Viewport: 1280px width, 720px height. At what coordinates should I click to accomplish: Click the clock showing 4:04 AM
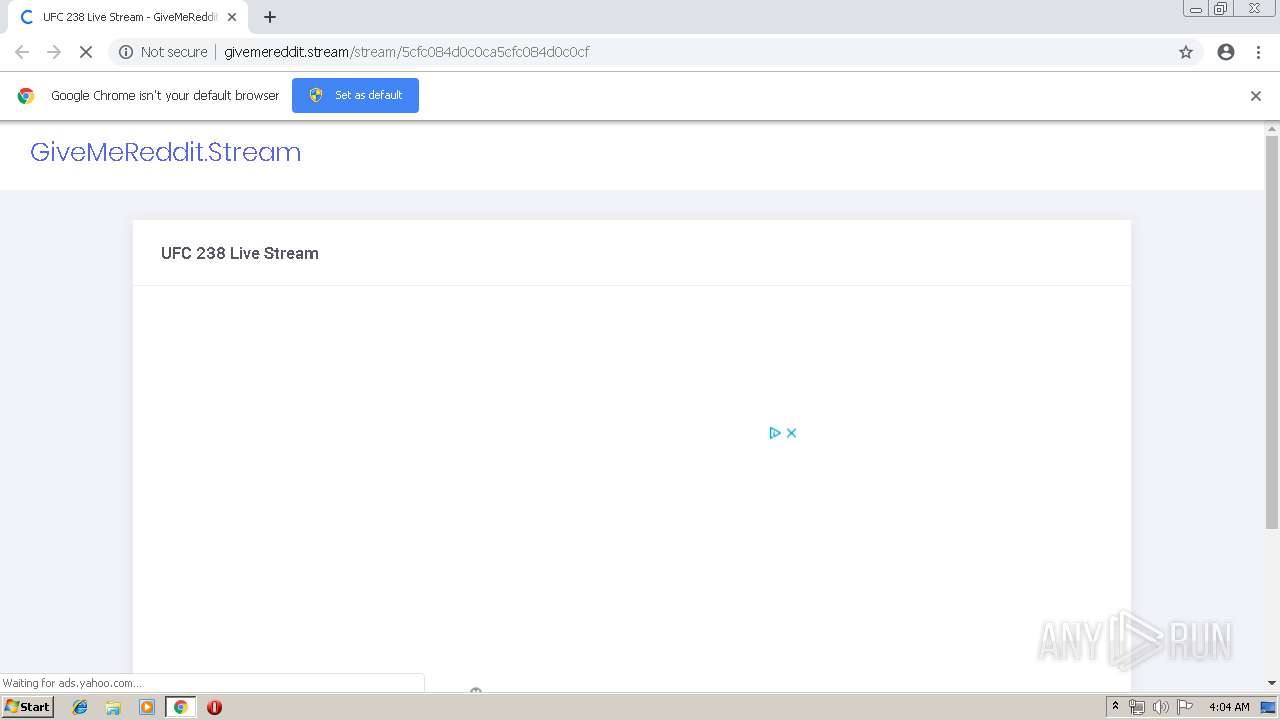1229,707
